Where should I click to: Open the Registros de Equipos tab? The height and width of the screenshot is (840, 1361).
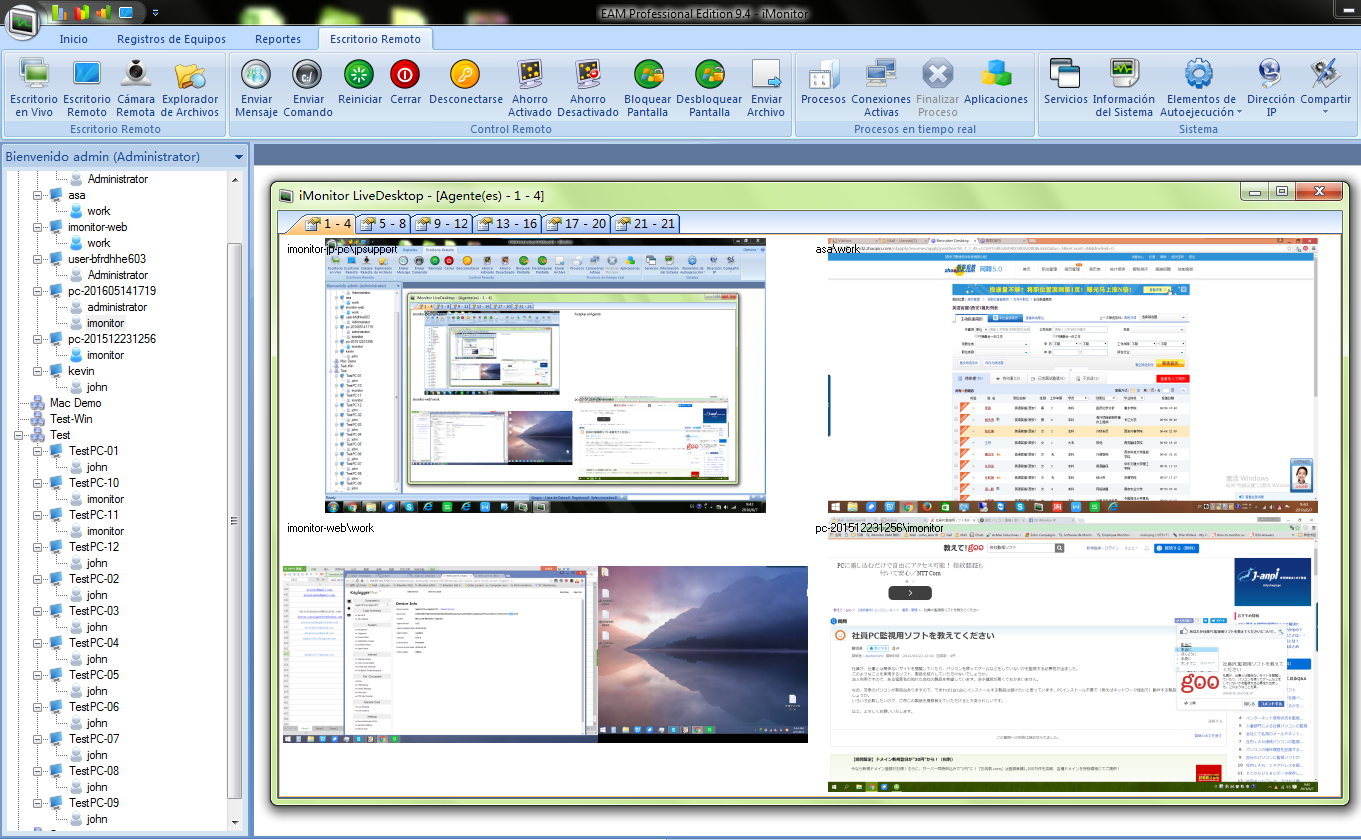[171, 39]
